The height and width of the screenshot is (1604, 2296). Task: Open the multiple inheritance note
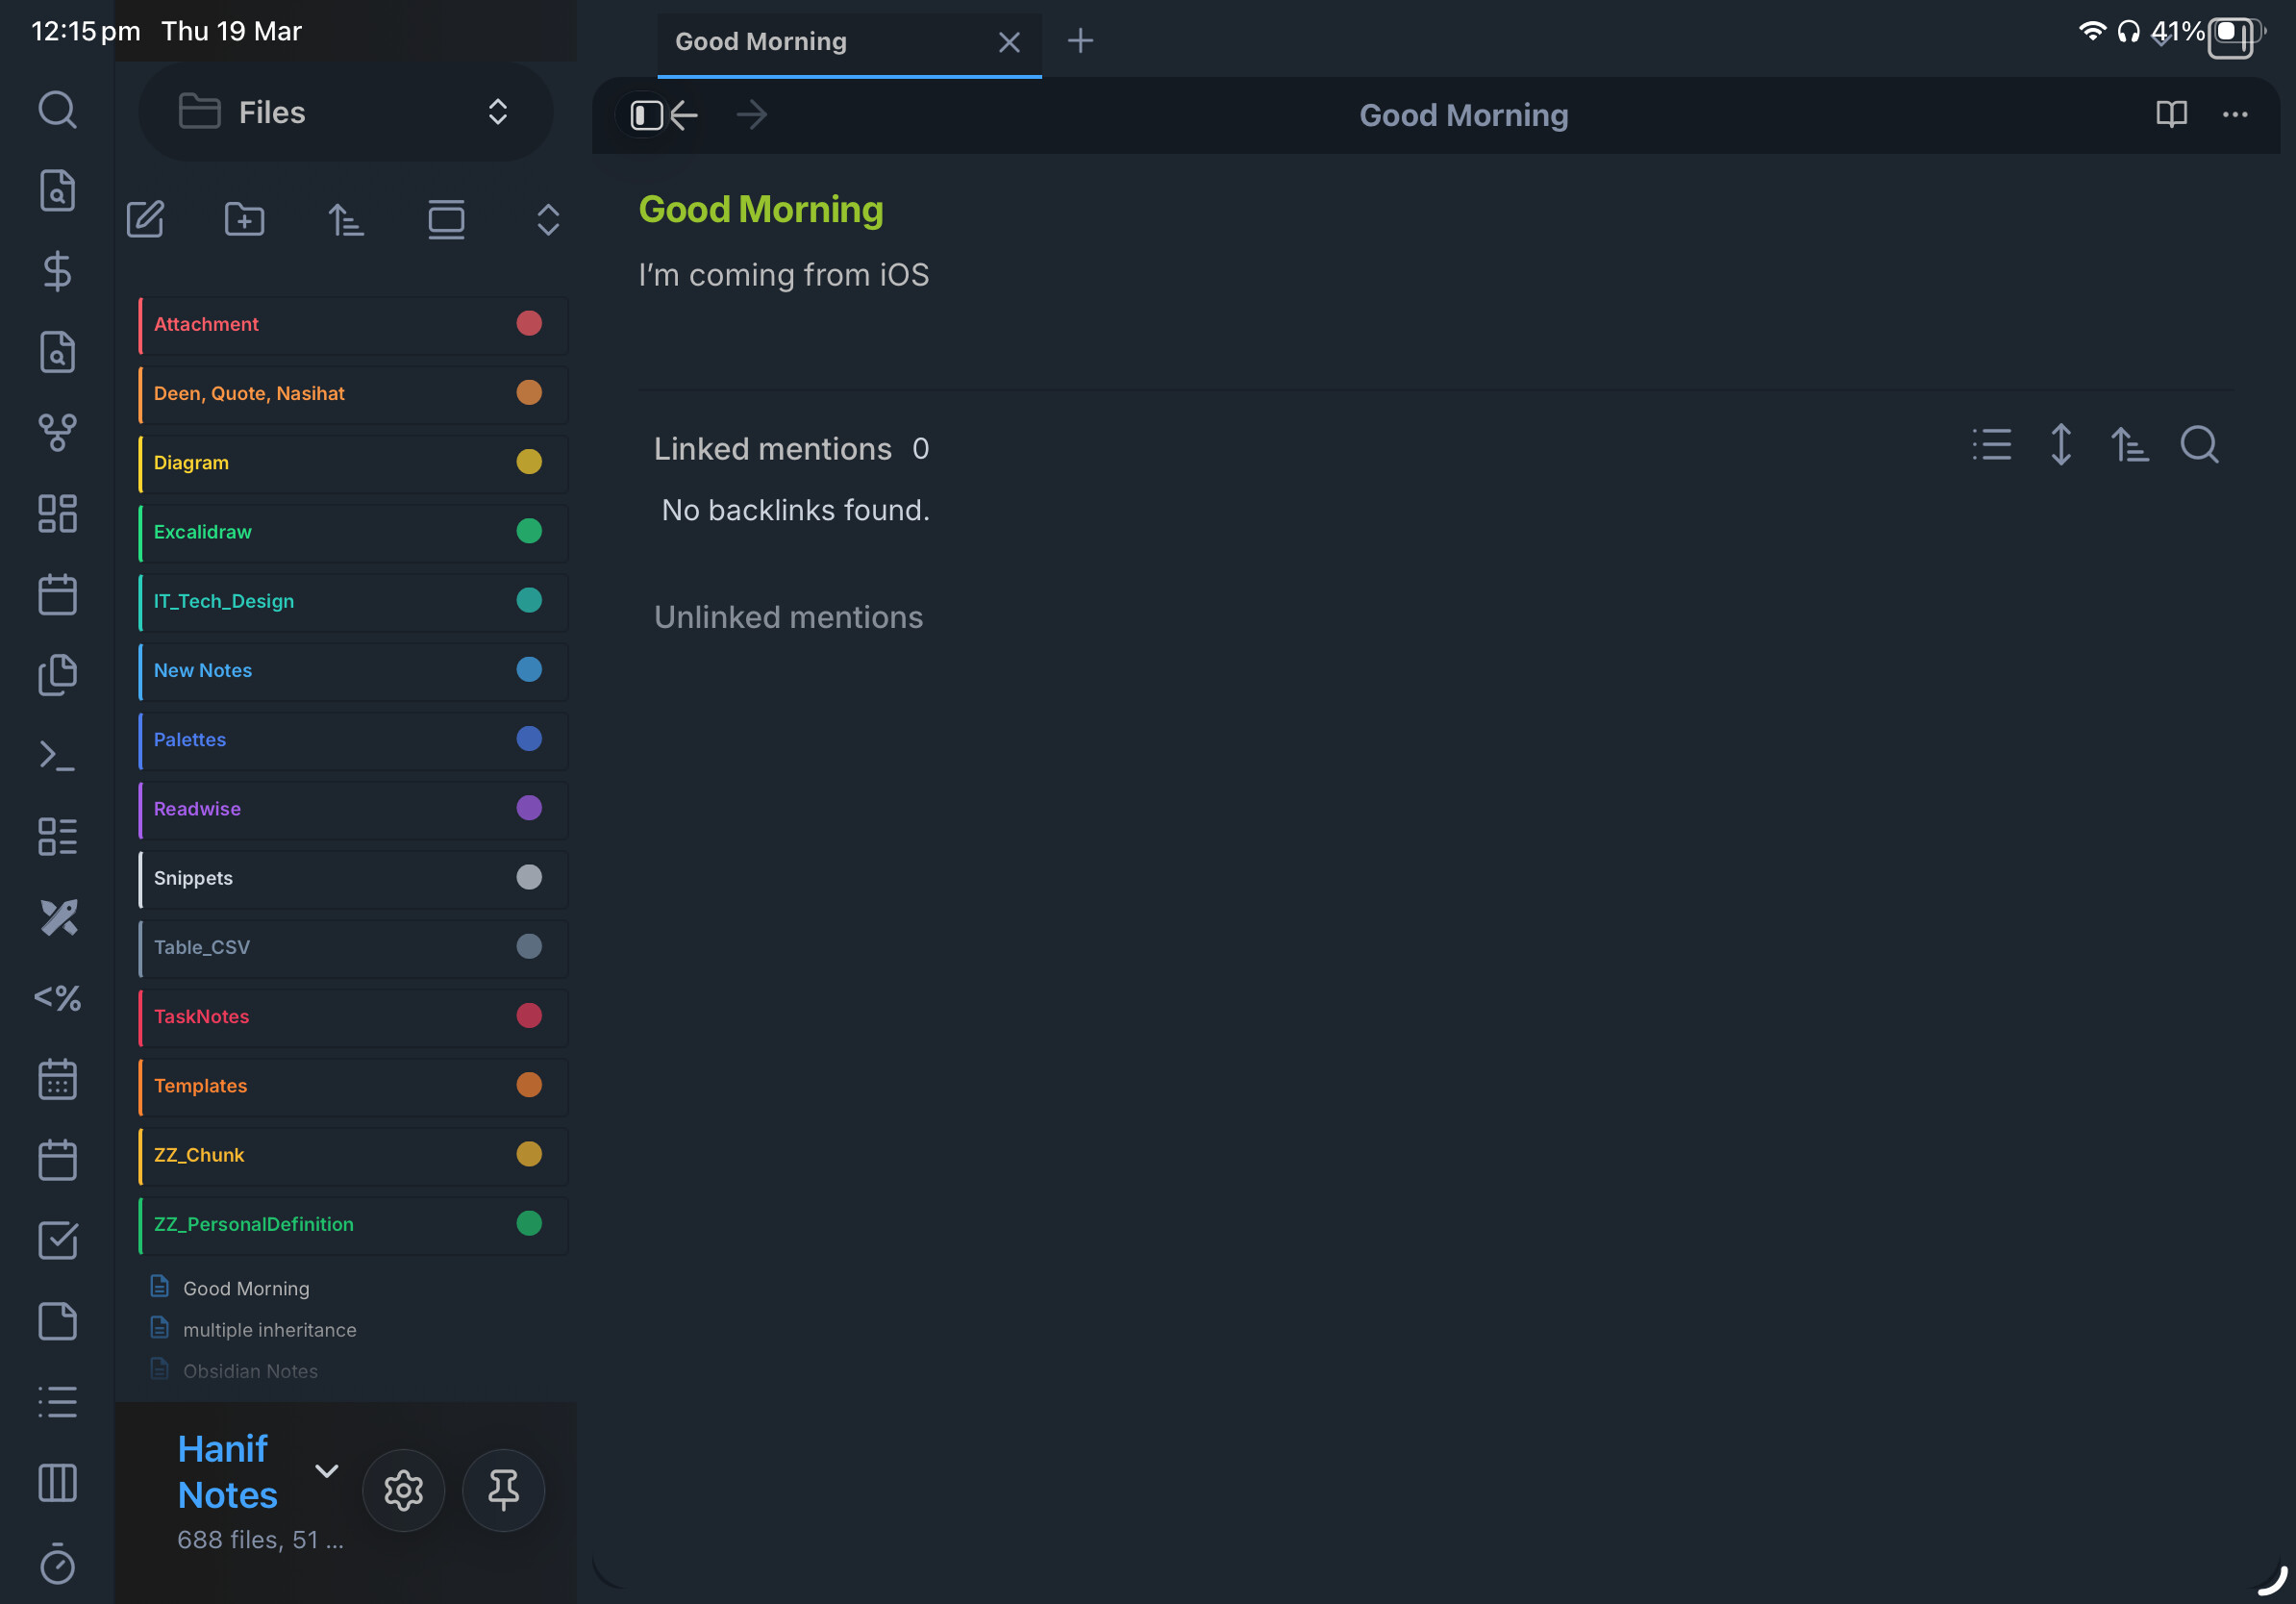(x=269, y=1330)
